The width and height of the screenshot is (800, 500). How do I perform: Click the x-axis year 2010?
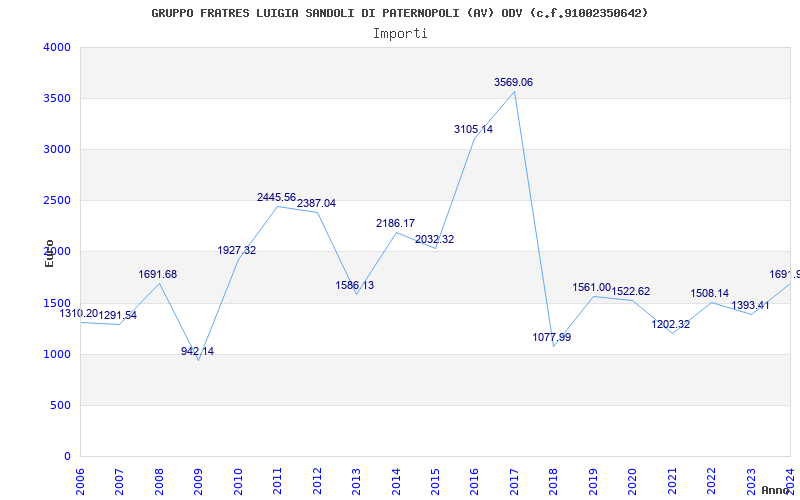pos(238,481)
